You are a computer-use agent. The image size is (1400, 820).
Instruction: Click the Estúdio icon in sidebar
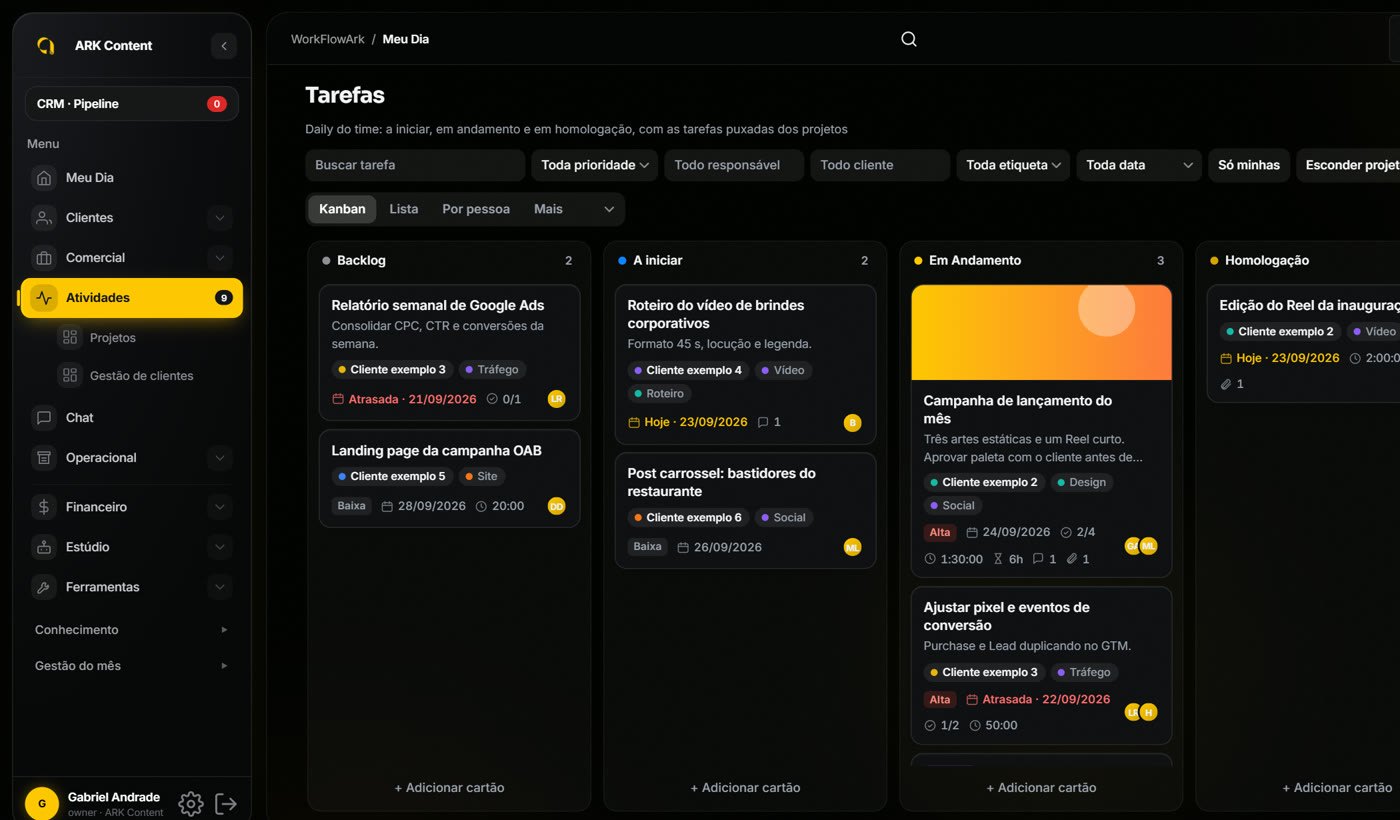[x=43, y=547]
